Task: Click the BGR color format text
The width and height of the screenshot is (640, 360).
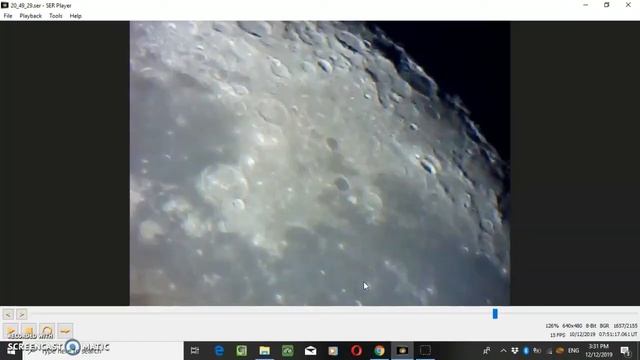Action: pos(604,326)
